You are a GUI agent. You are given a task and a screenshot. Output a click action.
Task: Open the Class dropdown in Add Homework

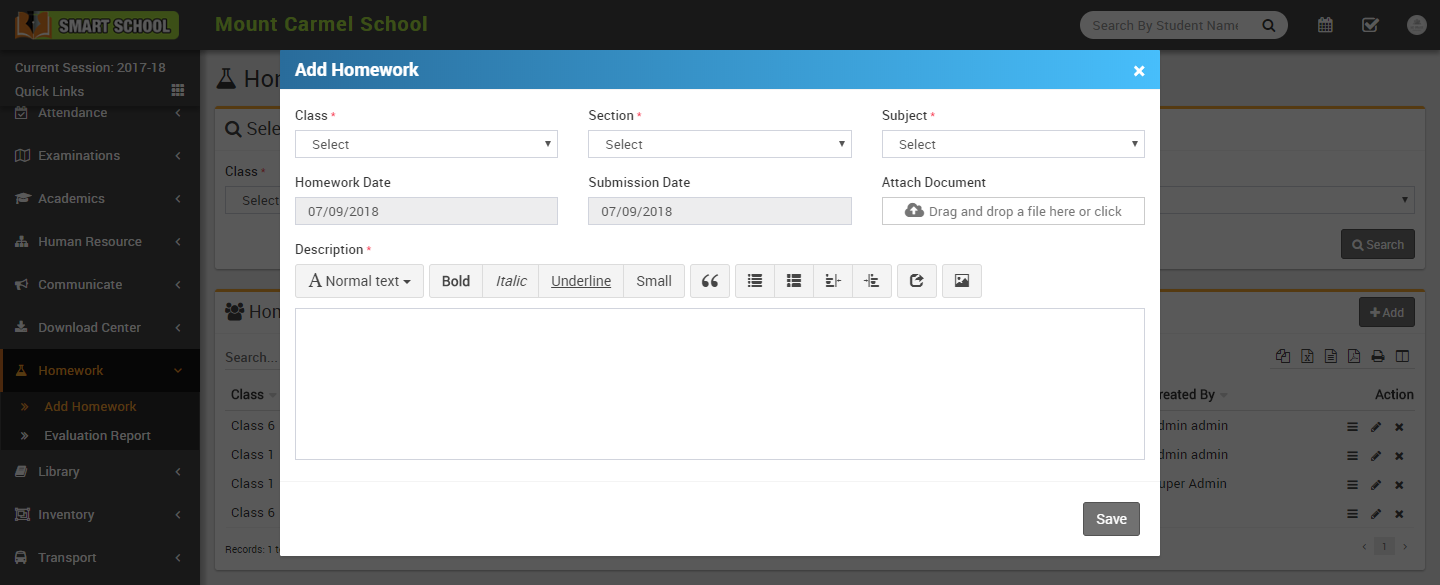coord(426,144)
